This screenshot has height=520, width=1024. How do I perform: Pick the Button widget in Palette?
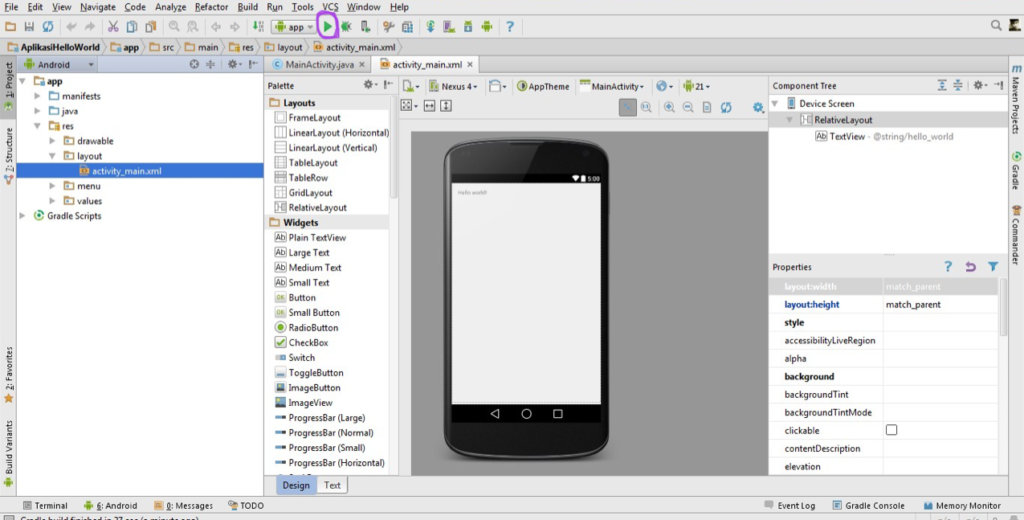pos(302,298)
